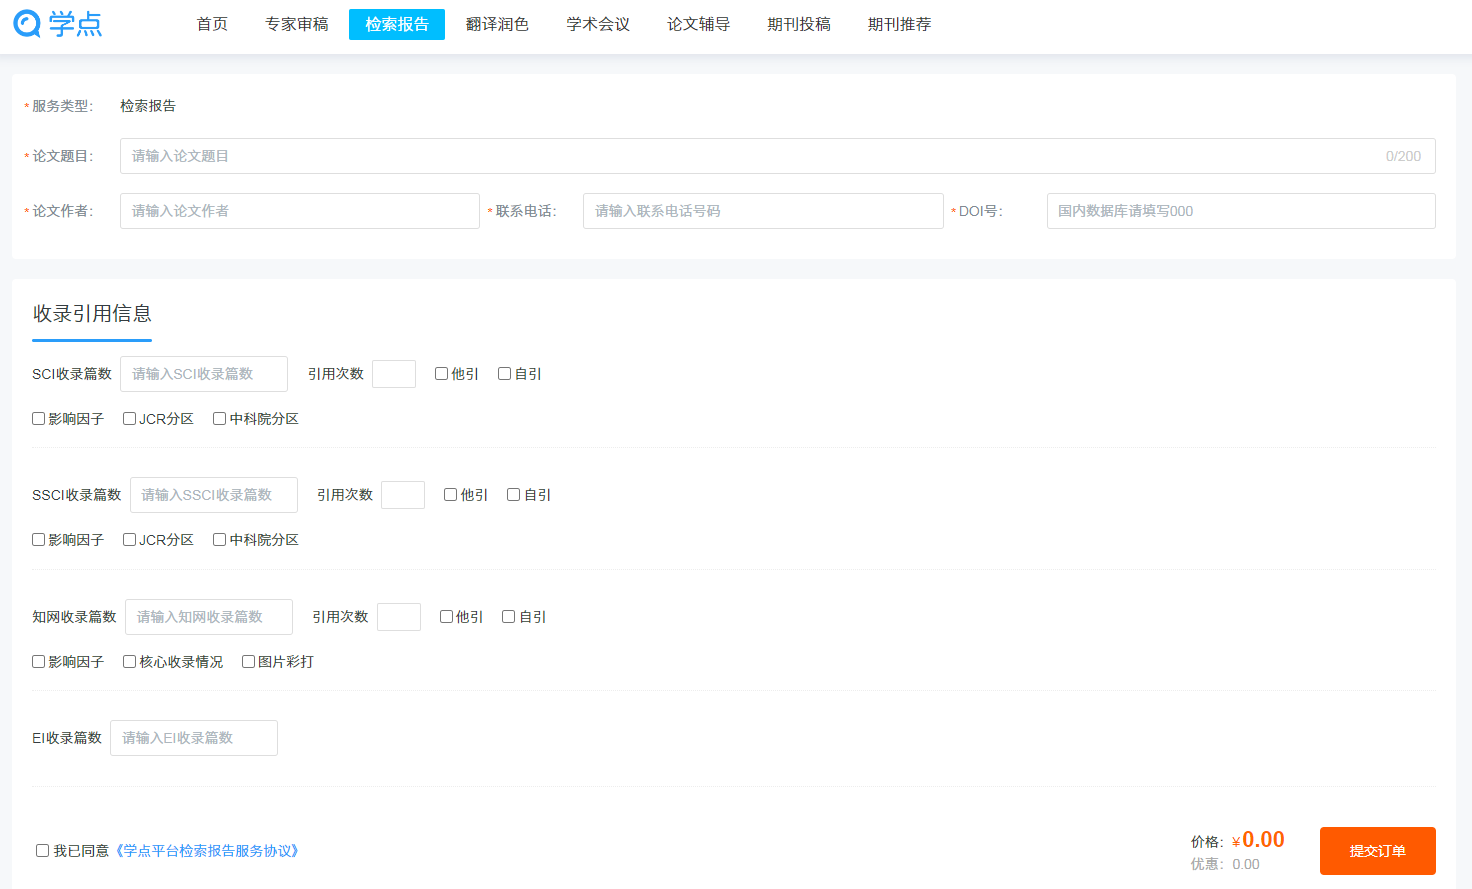Tick 中科院分区 under SSCI section
The image size is (1472, 889).
click(x=219, y=540)
